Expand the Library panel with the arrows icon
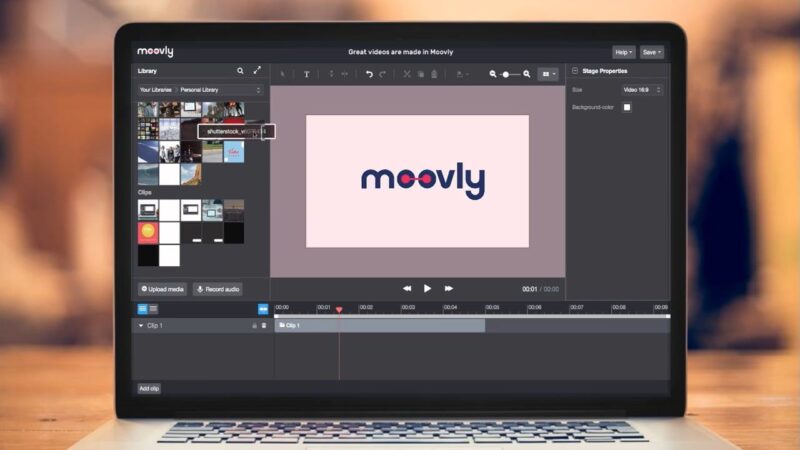This screenshot has height=450, width=800. (x=257, y=70)
